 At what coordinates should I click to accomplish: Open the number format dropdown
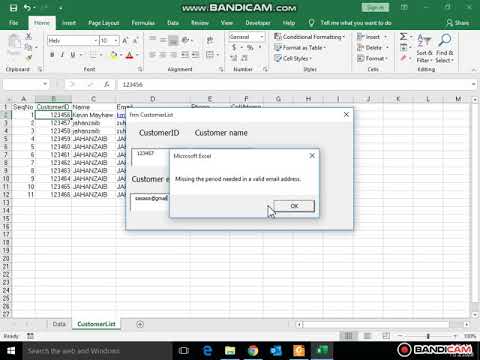click(262, 37)
